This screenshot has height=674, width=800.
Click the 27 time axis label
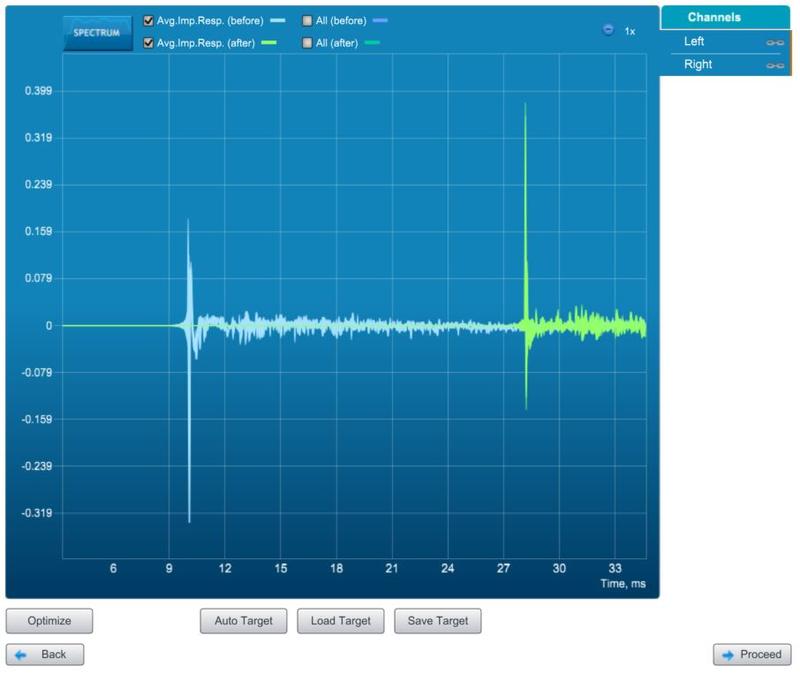click(x=504, y=568)
